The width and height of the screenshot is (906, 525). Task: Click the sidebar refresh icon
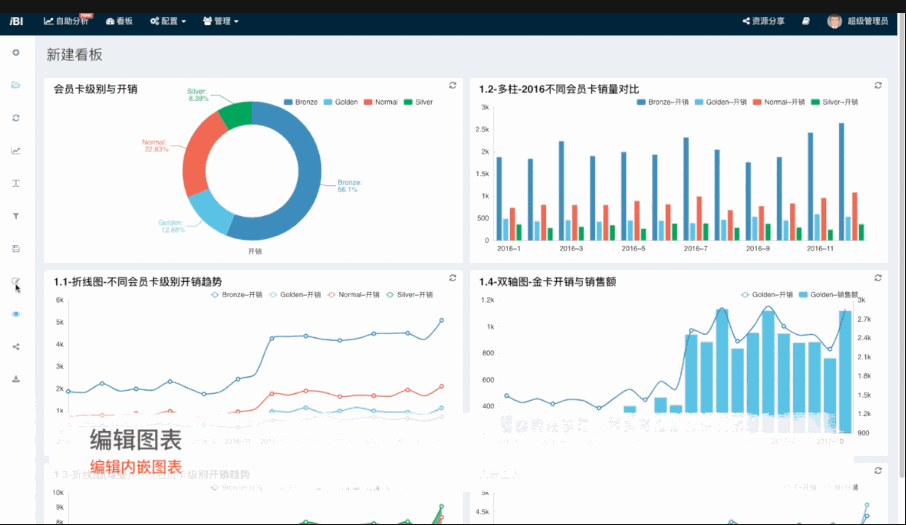pyautogui.click(x=16, y=118)
